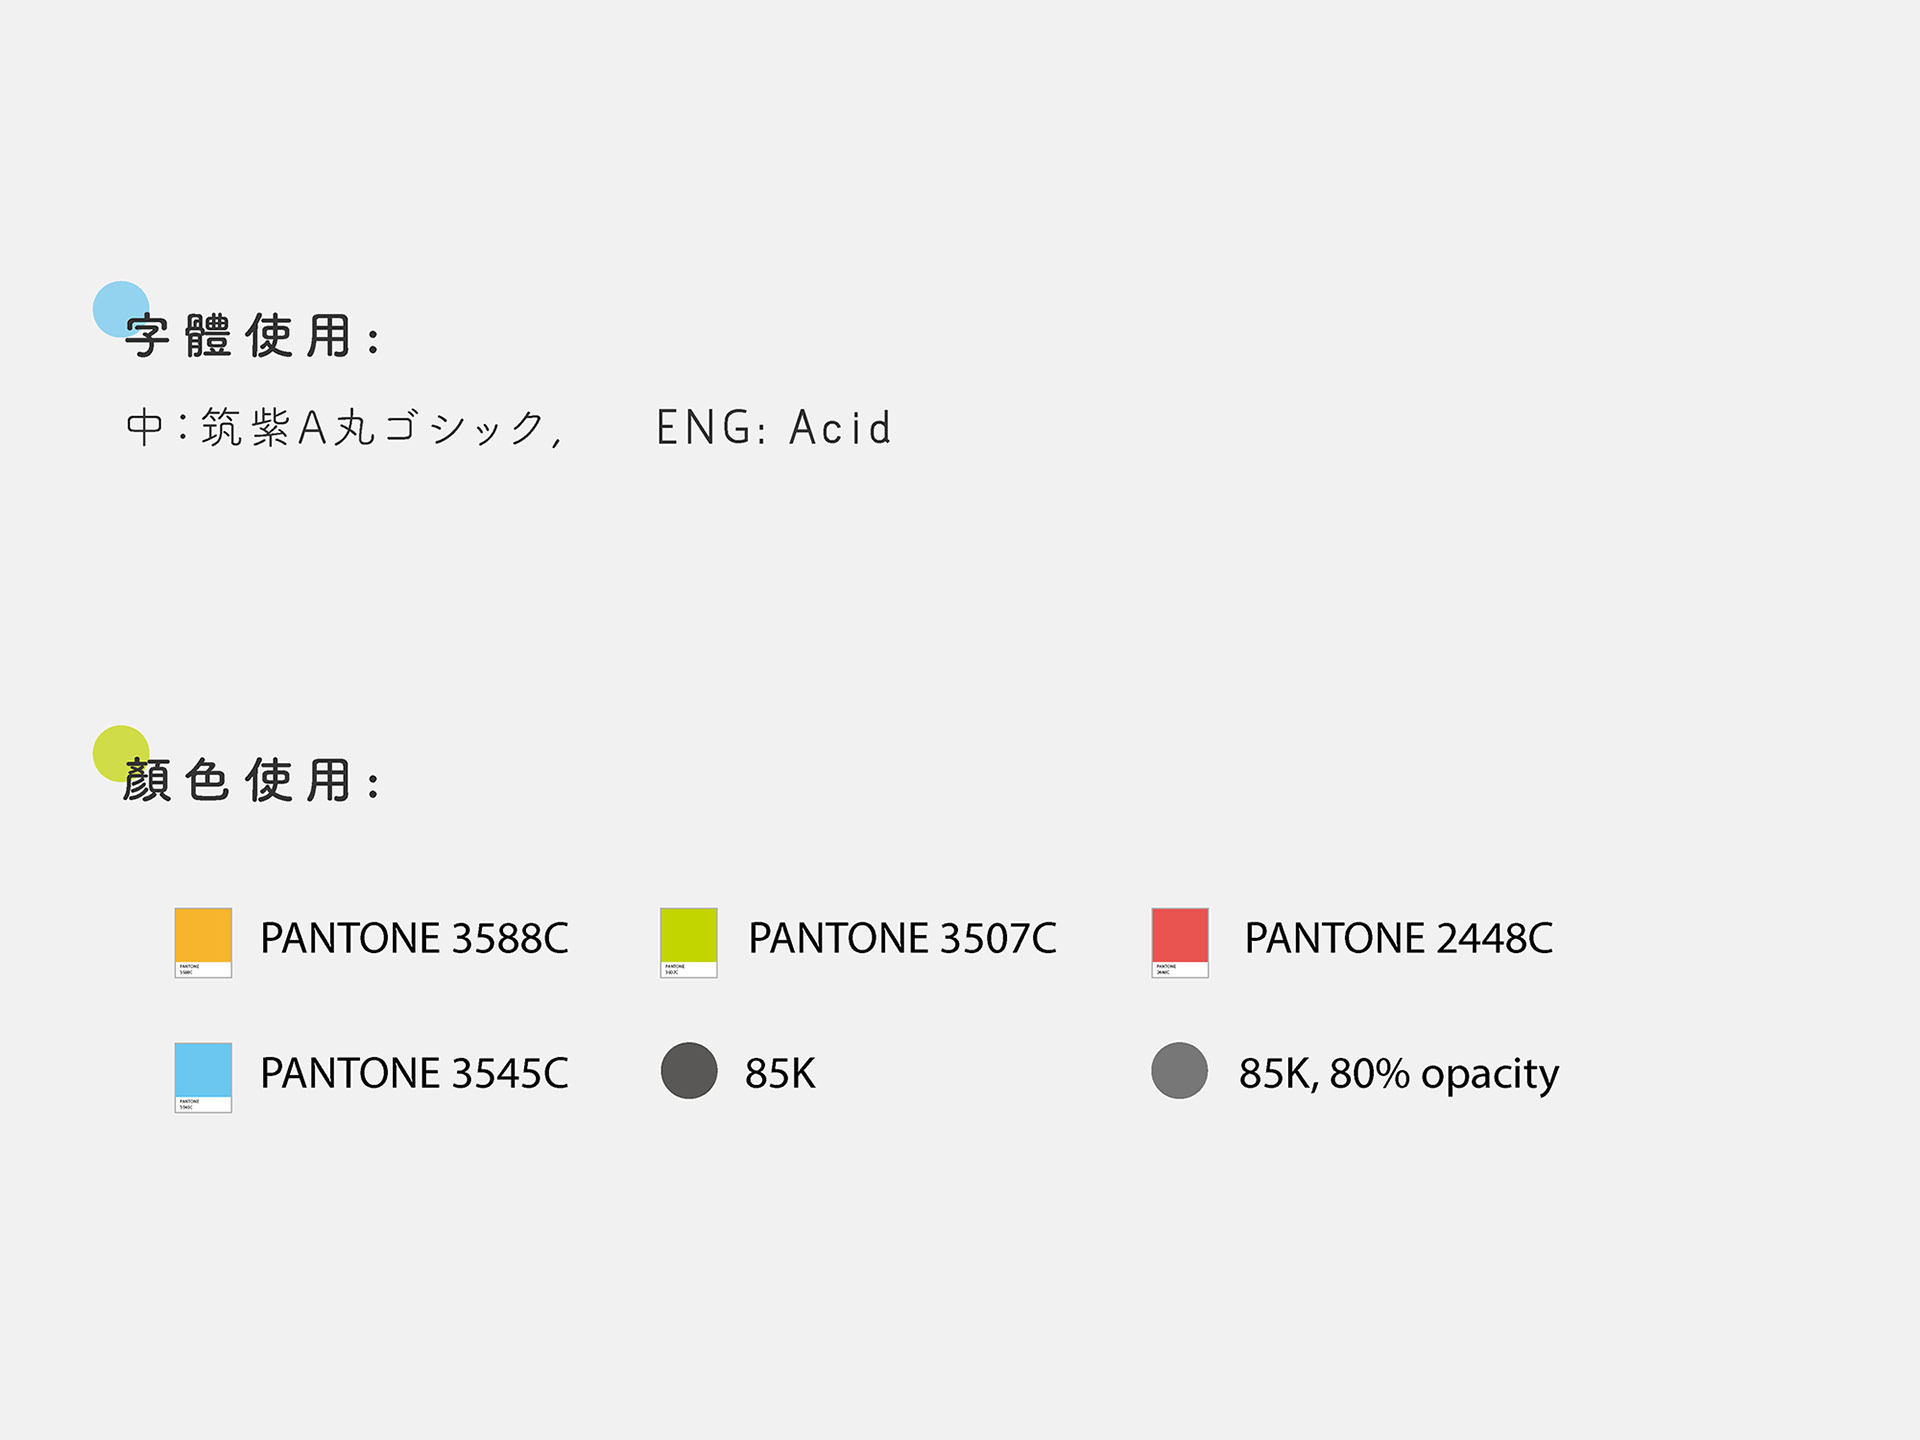Click the red PANTONE 2448C swatch

tap(1180, 942)
